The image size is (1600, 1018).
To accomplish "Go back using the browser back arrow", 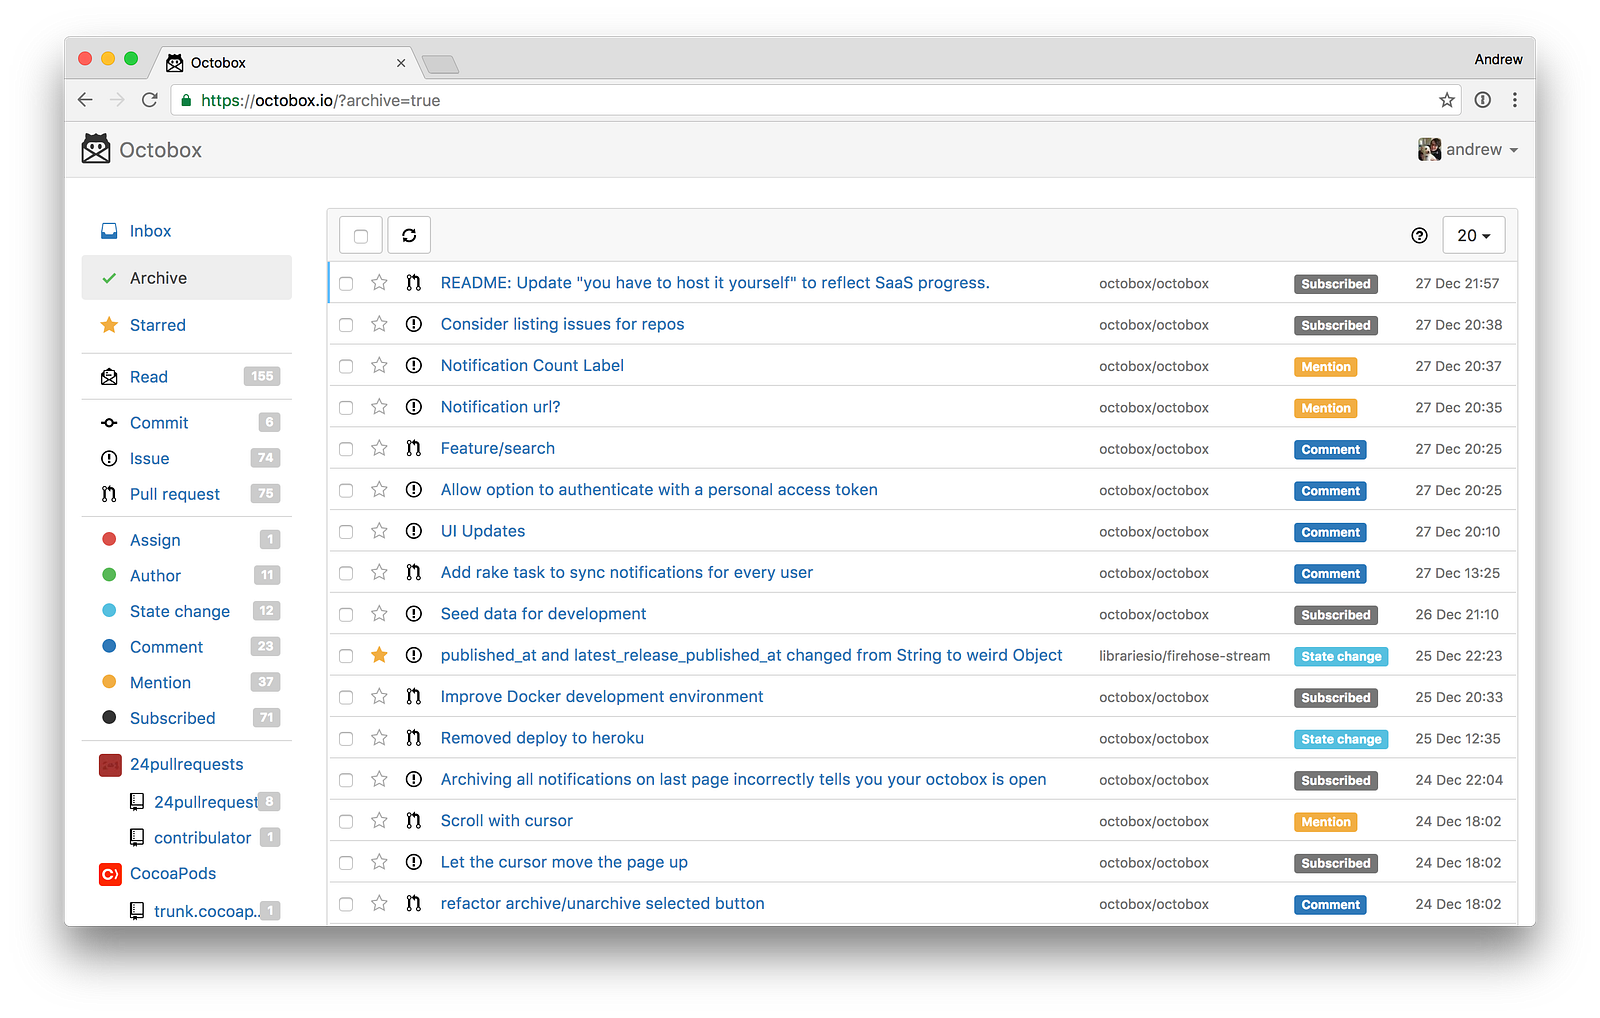I will pos(85,100).
